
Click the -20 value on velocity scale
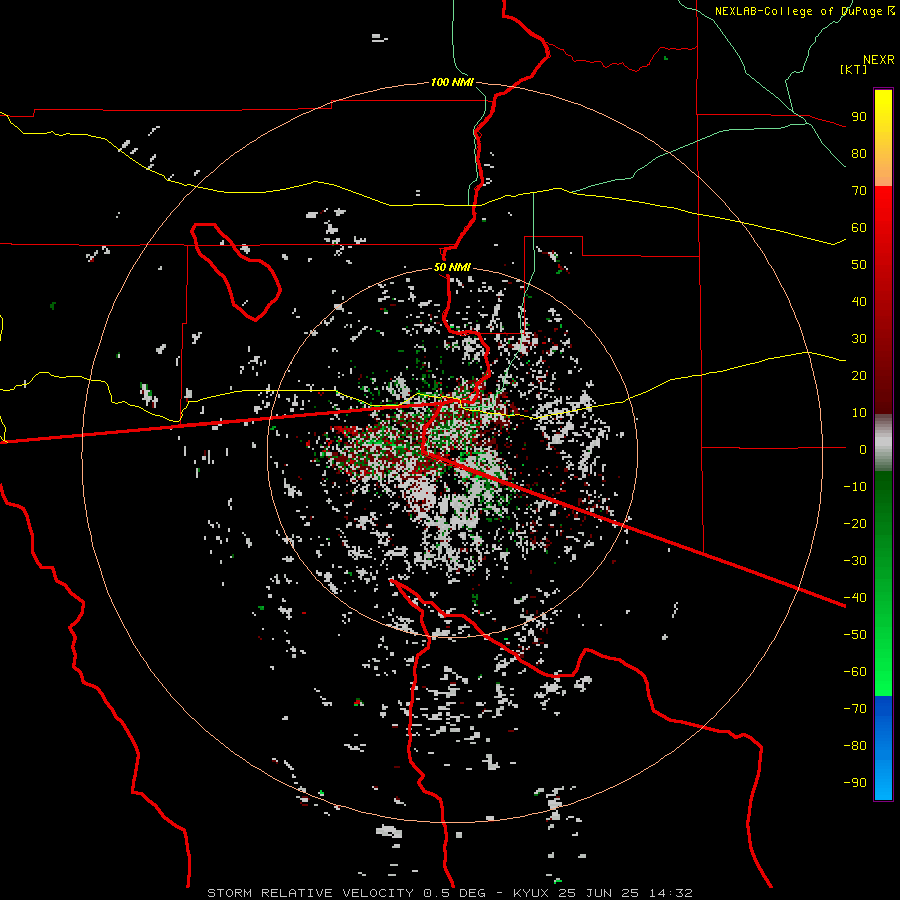[x=855, y=523]
